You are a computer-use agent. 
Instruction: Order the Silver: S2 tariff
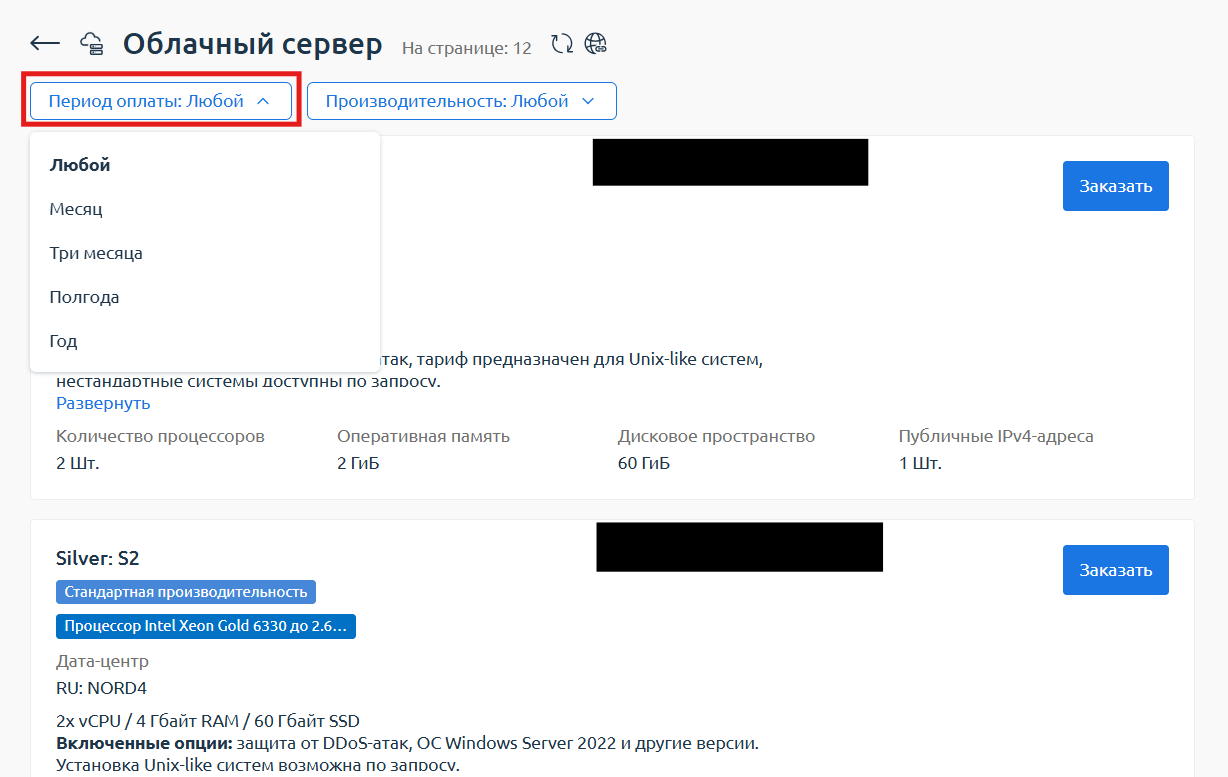(1115, 570)
